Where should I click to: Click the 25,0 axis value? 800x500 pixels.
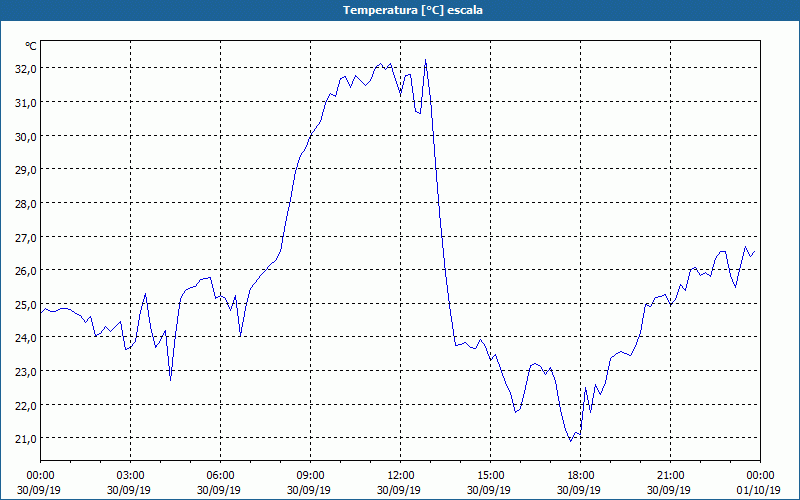(x=26, y=305)
